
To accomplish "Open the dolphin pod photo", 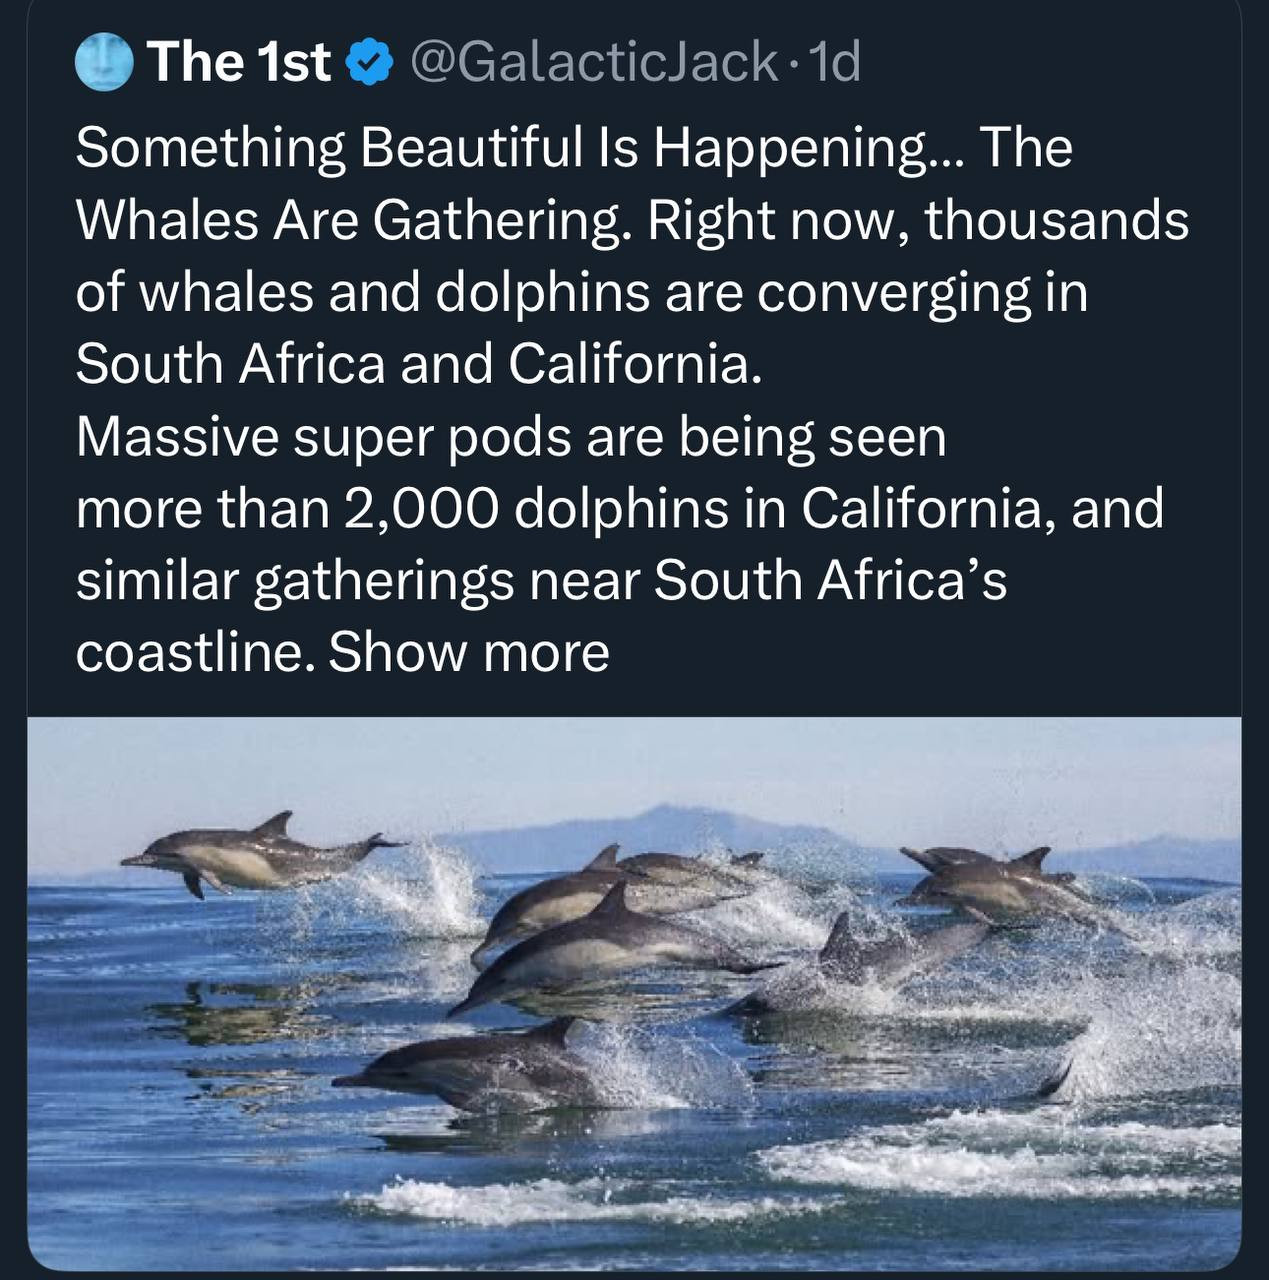I will click(x=634, y=990).
